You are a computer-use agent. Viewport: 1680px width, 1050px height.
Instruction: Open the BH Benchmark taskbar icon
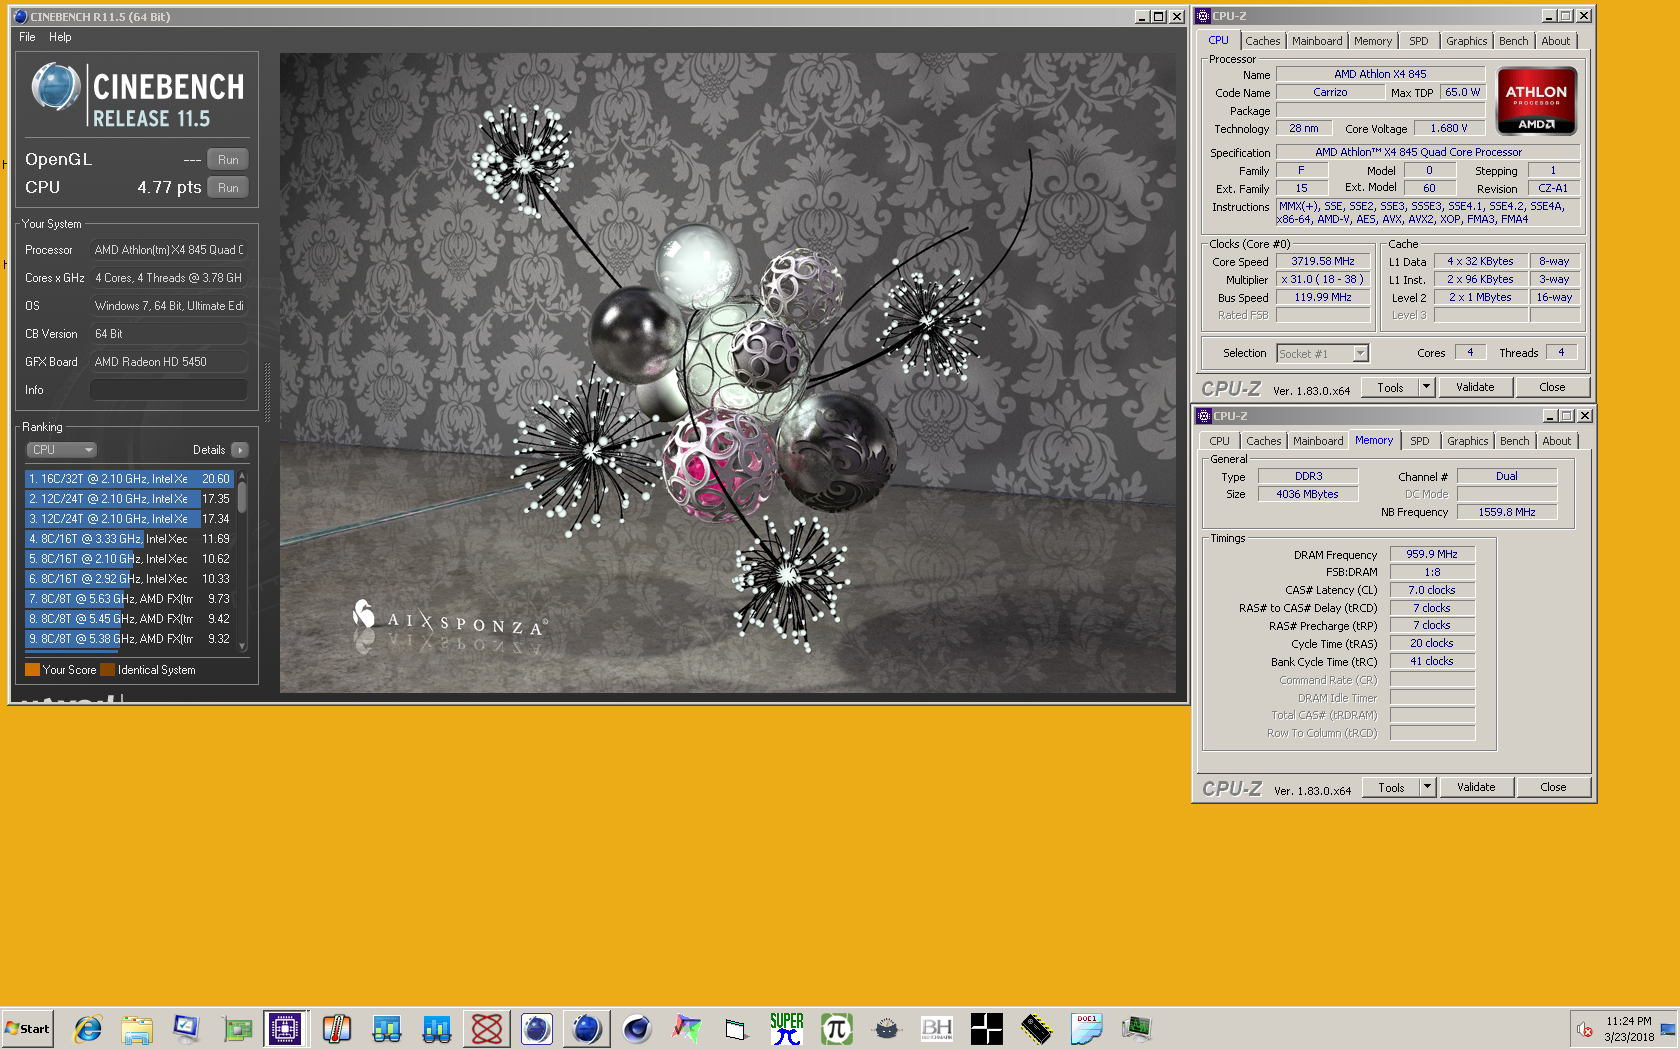point(937,1028)
